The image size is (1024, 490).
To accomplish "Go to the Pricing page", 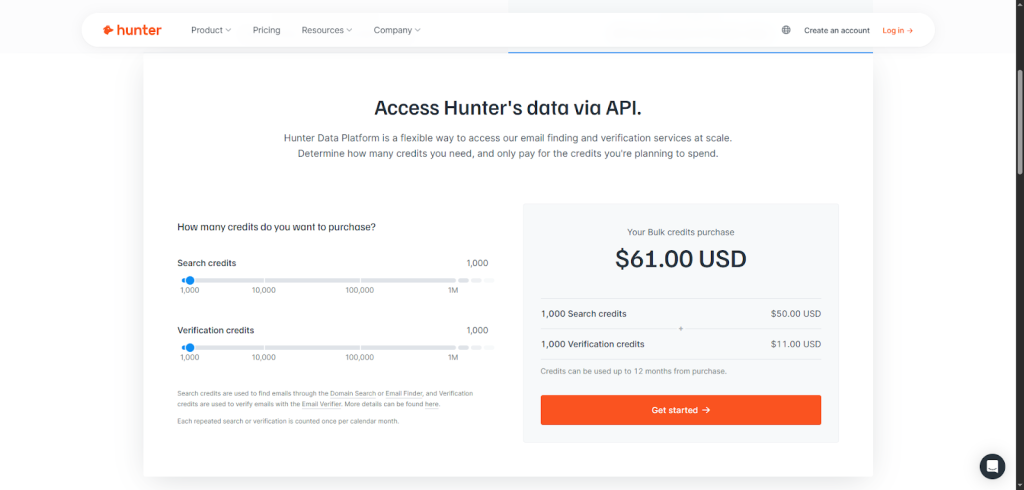I will tap(266, 30).
